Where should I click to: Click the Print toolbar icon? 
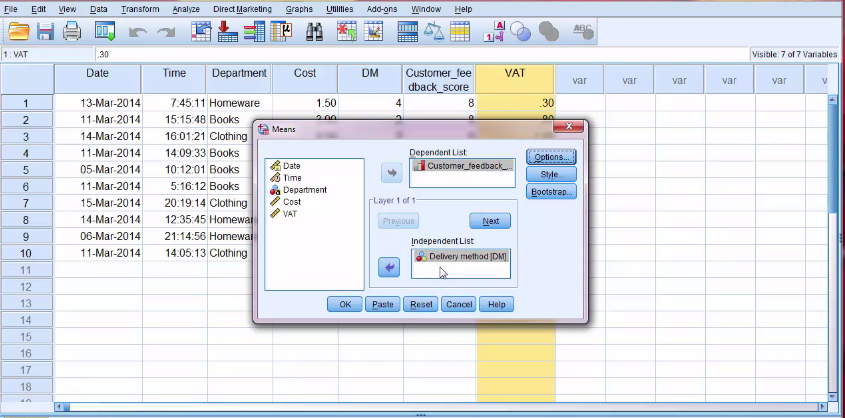(x=72, y=32)
